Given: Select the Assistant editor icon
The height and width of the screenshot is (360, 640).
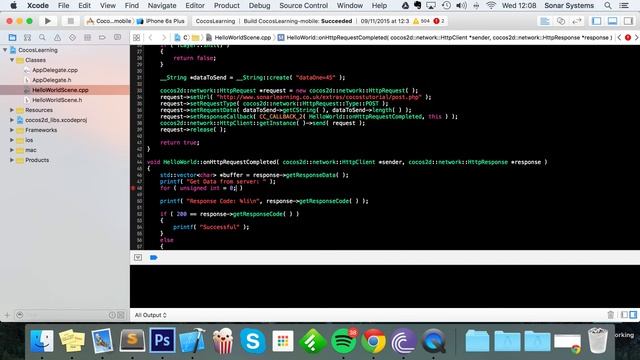Looking at the screenshot, I should [x=561, y=21].
